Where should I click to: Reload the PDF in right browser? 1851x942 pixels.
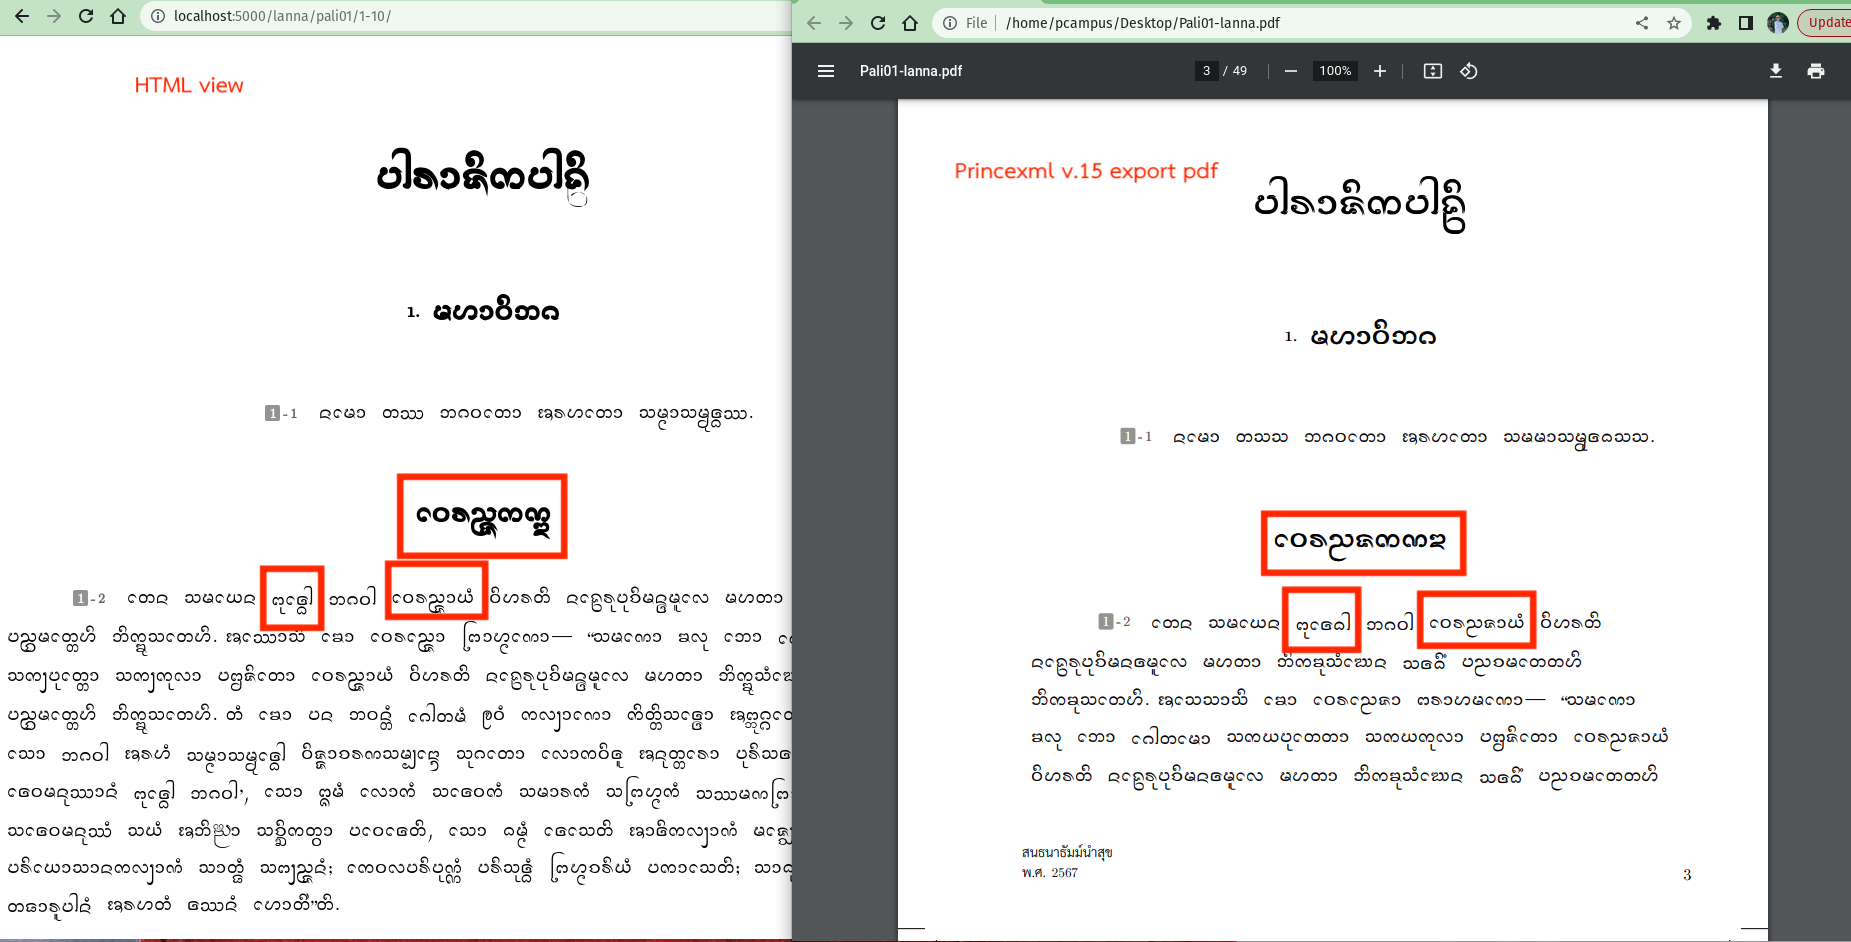(x=878, y=23)
